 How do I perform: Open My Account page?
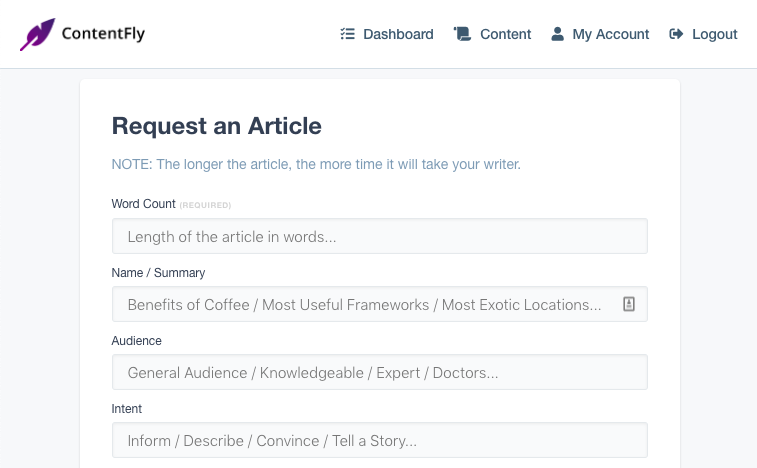click(x=600, y=34)
